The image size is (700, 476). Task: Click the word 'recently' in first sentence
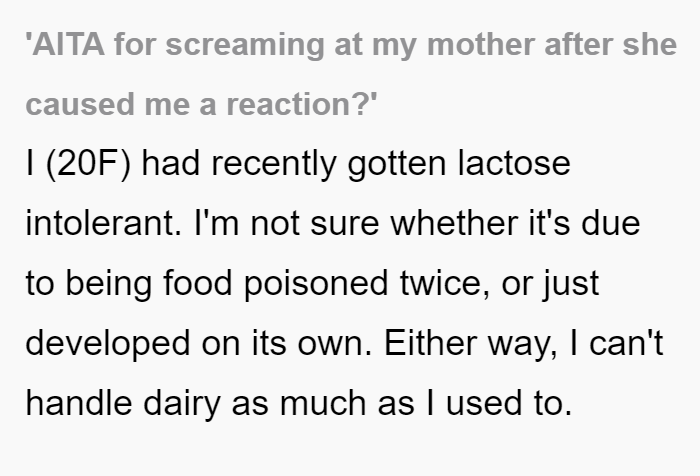pos(274,164)
